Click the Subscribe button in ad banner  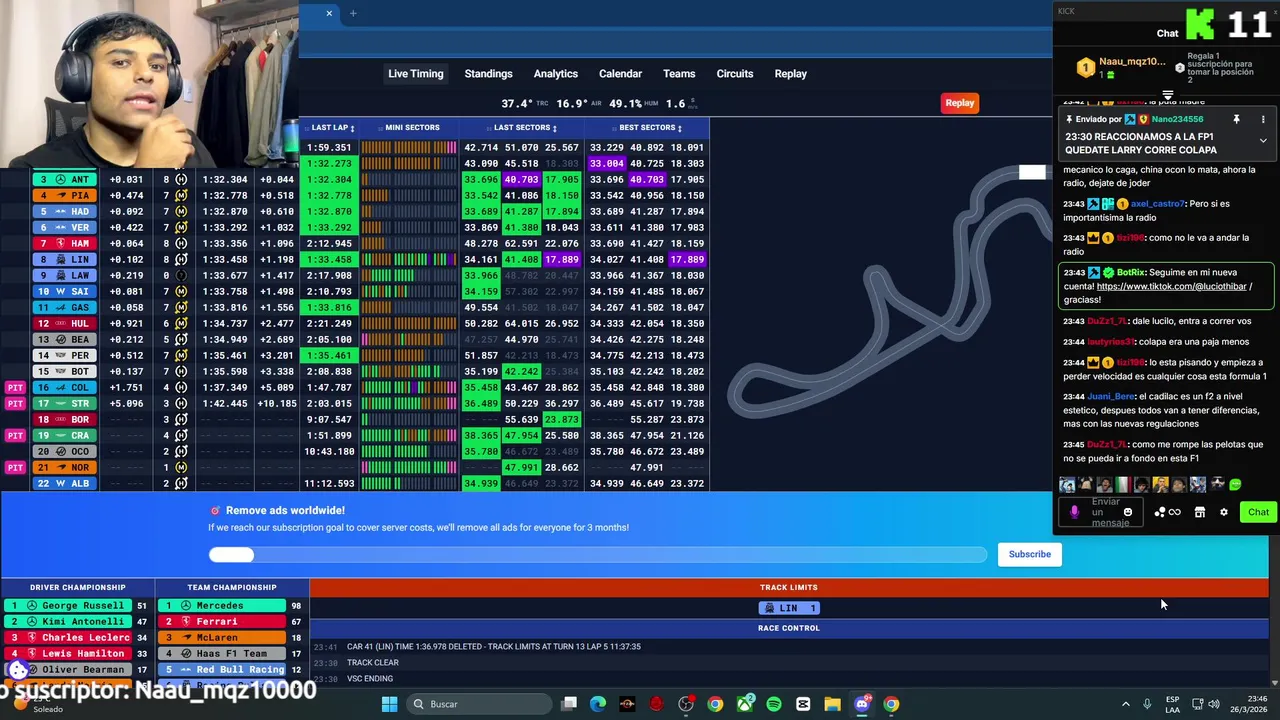(1029, 554)
